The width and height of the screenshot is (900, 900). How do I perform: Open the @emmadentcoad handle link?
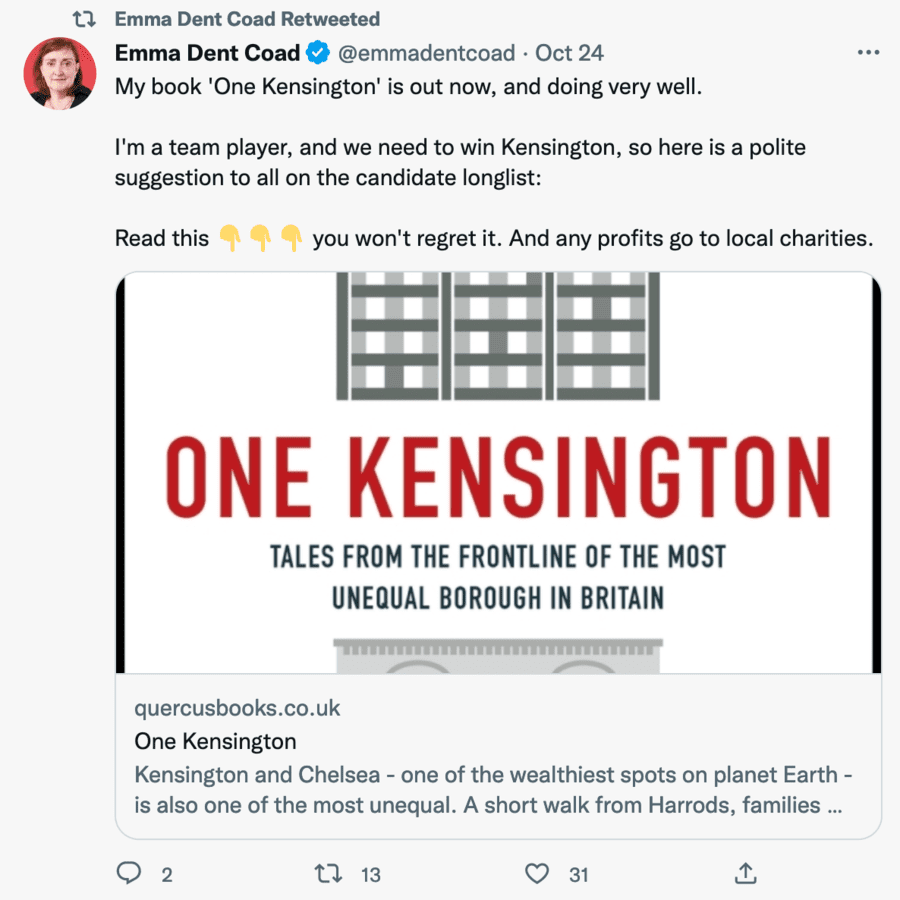pyautogui.click(x=425, y=52)
